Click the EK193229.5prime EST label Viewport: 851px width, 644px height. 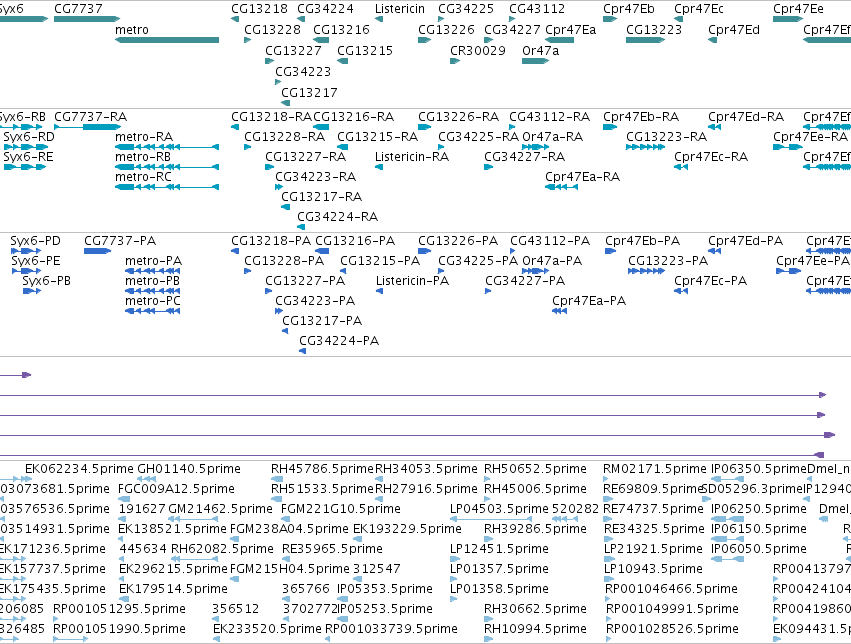[x=407, y=529]
